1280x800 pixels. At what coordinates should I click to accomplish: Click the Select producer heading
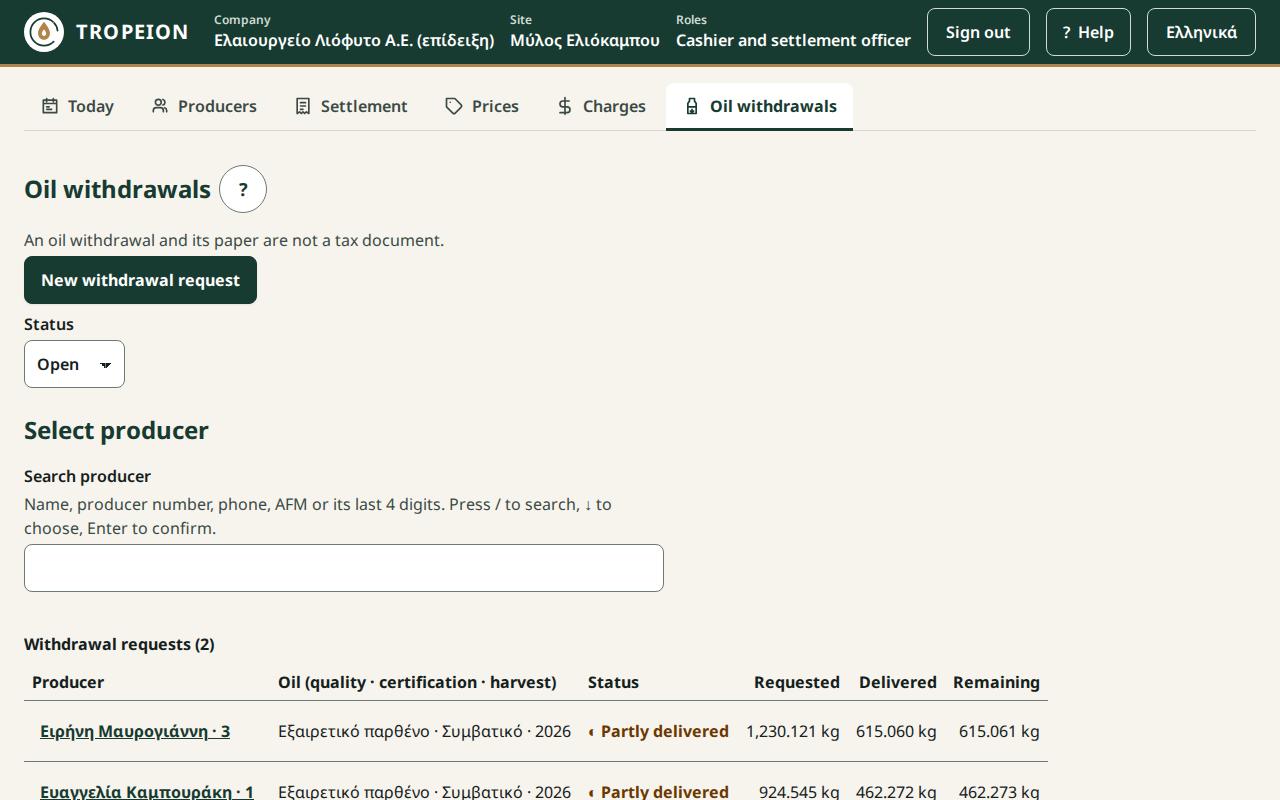(x=116, y=430)
